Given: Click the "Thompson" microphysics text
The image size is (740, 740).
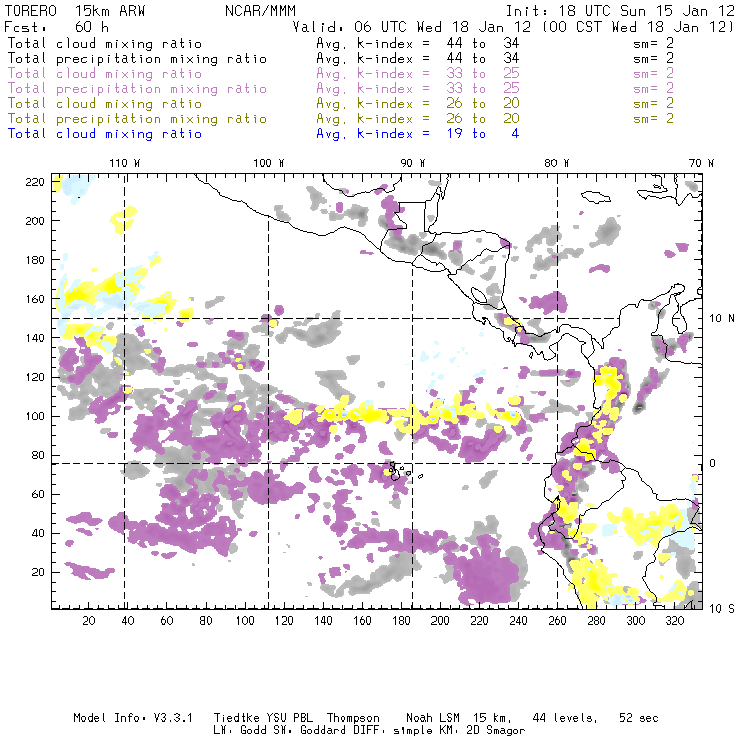Looking at the screenshot, I should pyautogui.click(x=353, y=718).
